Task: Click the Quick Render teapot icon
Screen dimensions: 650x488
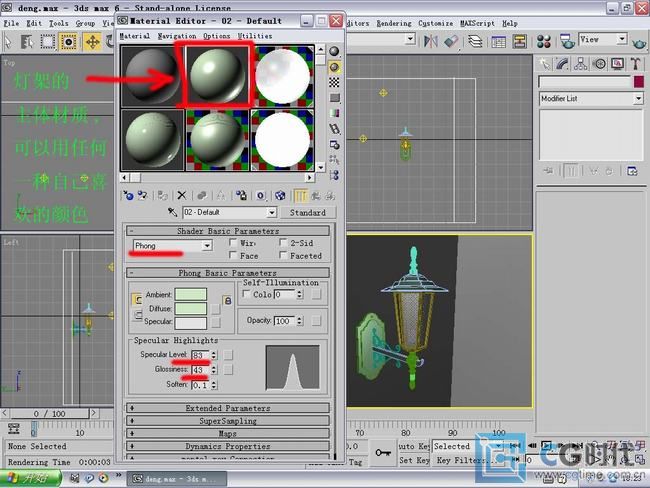Action: pyautogui.click(x=639, y=42)
